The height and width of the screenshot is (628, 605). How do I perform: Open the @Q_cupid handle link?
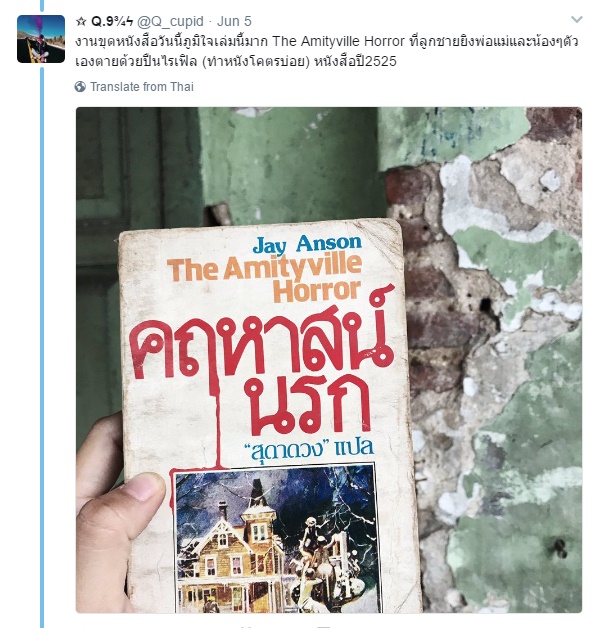click(x=170, y=21)
